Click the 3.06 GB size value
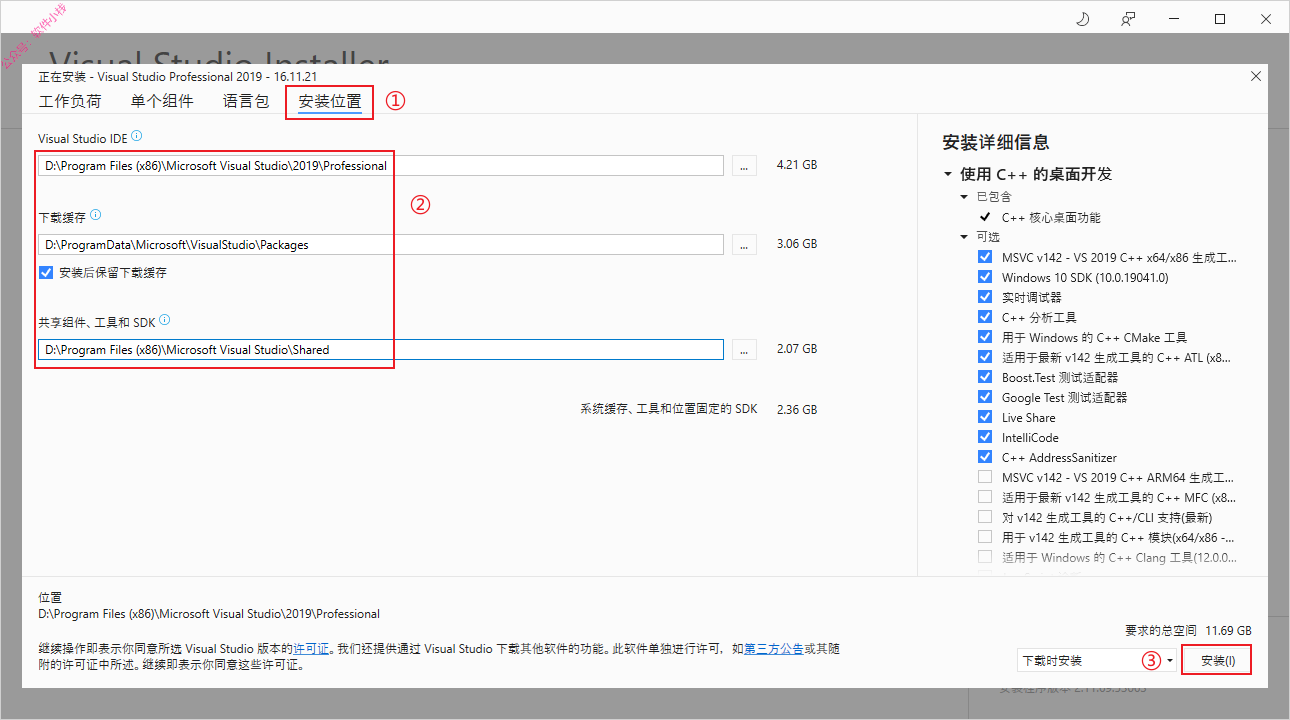This screenshot has height=720, width=1290. (x=797, y=244)
